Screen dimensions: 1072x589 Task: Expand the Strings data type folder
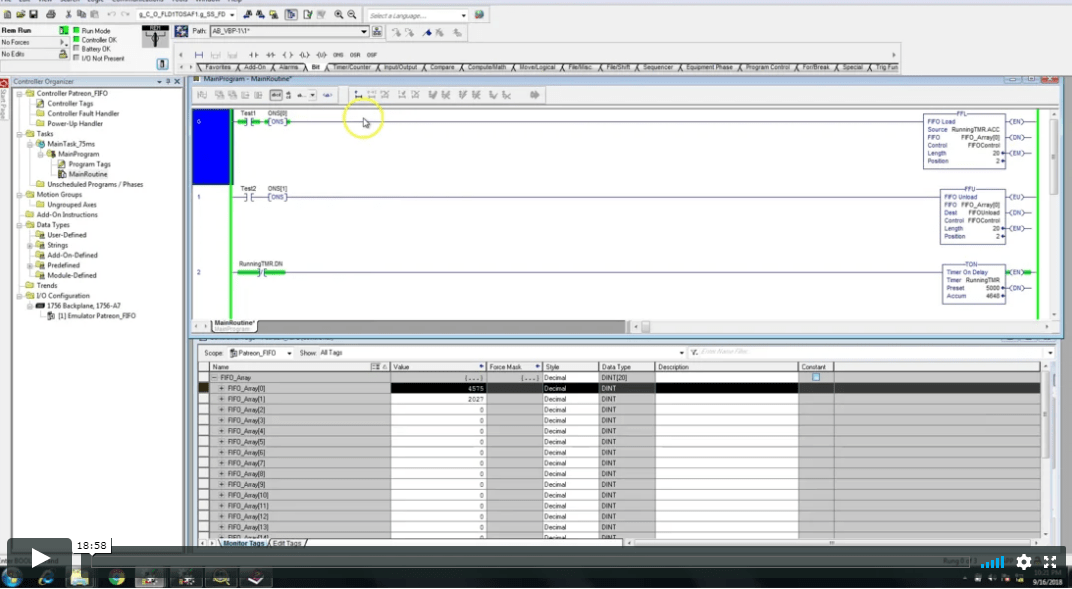[30, 245]
